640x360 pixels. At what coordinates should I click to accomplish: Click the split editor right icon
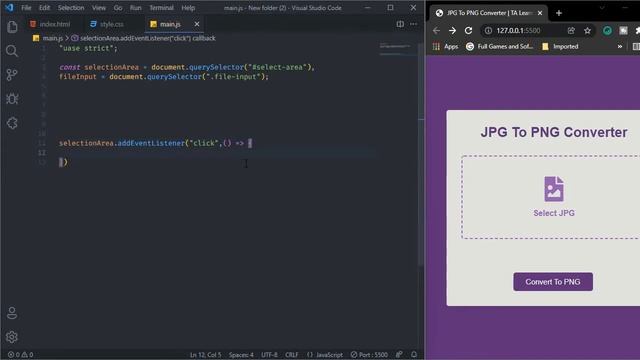(x=400, y=24)
